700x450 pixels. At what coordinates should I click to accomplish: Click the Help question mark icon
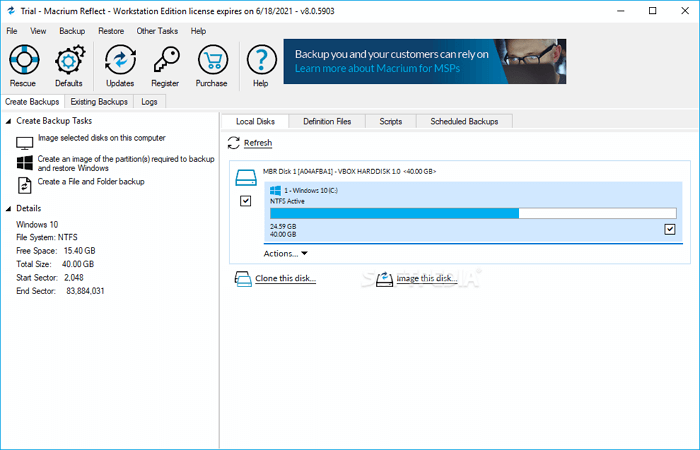point(261,62)
